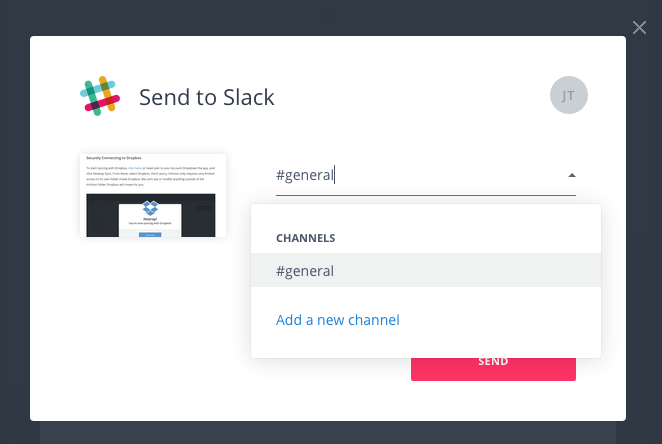Image resolution: width=662 pixels, height=444 pixels.
Task: Open the document preview thumbnail
Action: [152, 195]
